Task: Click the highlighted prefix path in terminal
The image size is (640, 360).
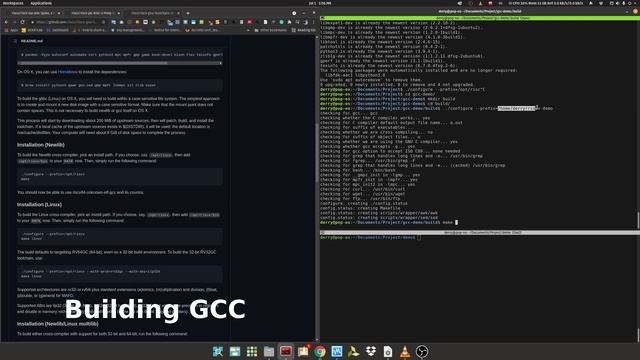Action: pyautogui.click(x=516, y=109)
